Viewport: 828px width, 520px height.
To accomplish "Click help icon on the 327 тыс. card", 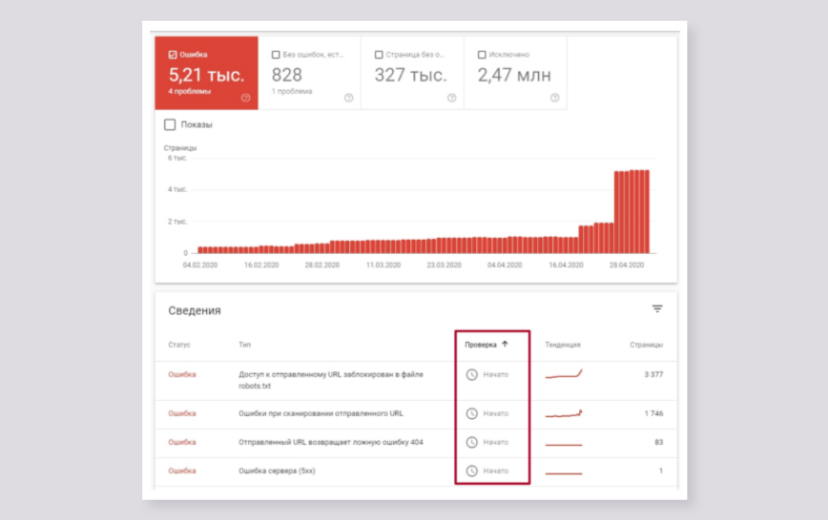I will (452, 98).
